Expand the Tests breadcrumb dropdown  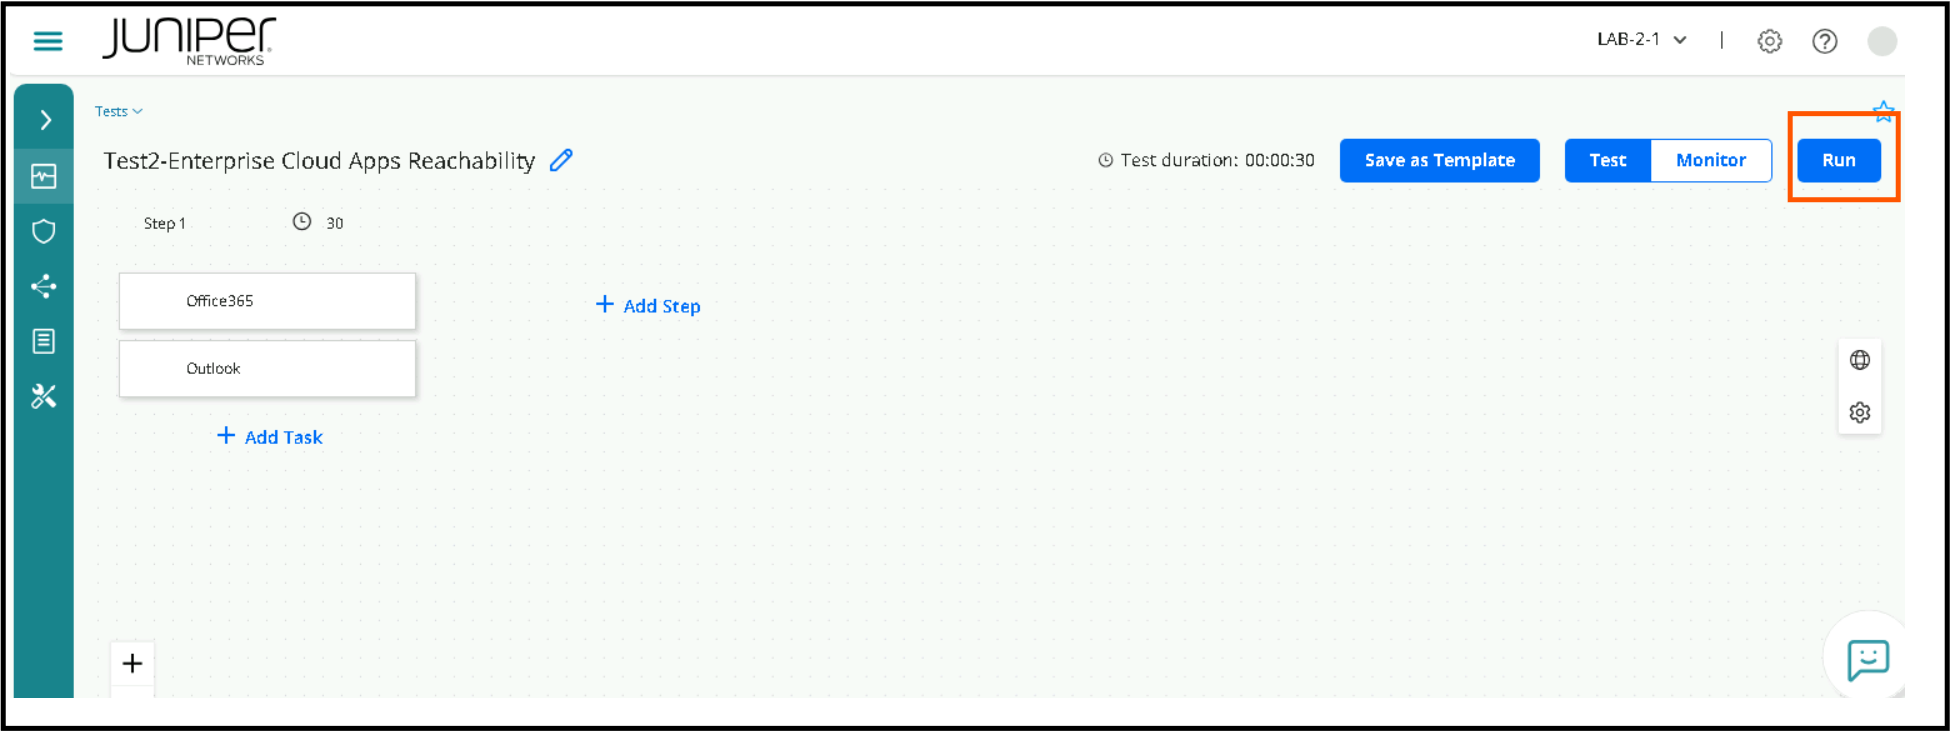pos(118,111)
